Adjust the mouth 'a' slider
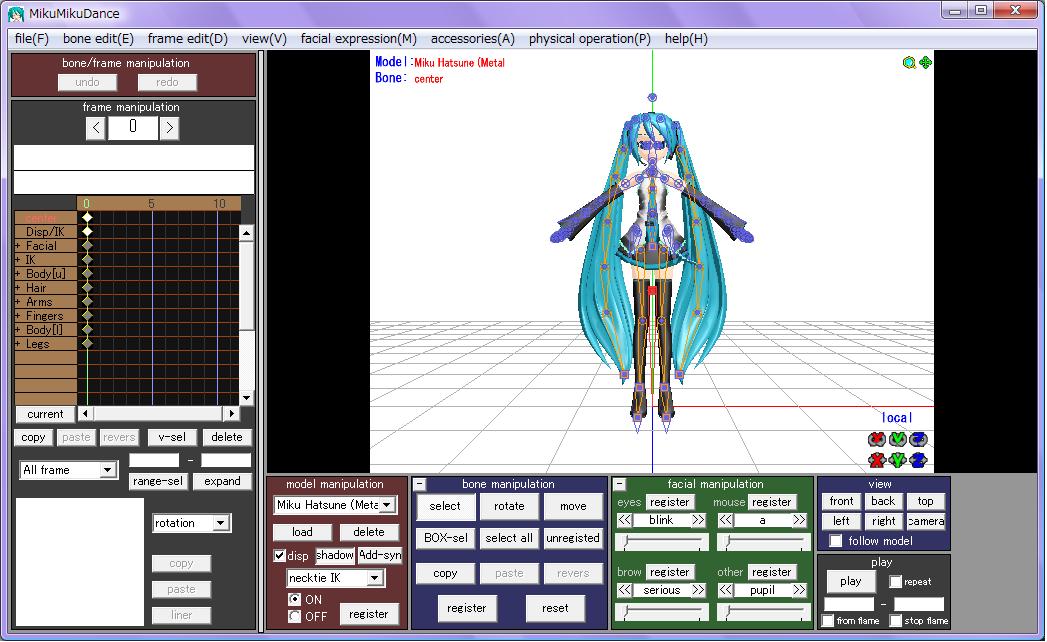This screenshot has width=1047, height=642. pos(764,542)
